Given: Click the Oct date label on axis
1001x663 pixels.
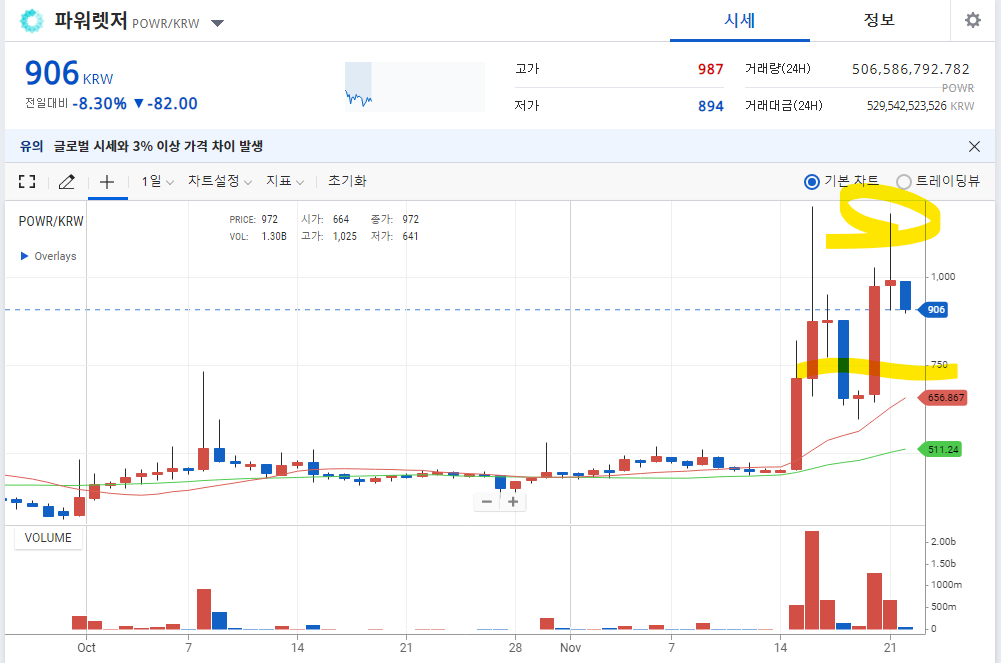Looking at the screenshot, I should pos(86,648).
